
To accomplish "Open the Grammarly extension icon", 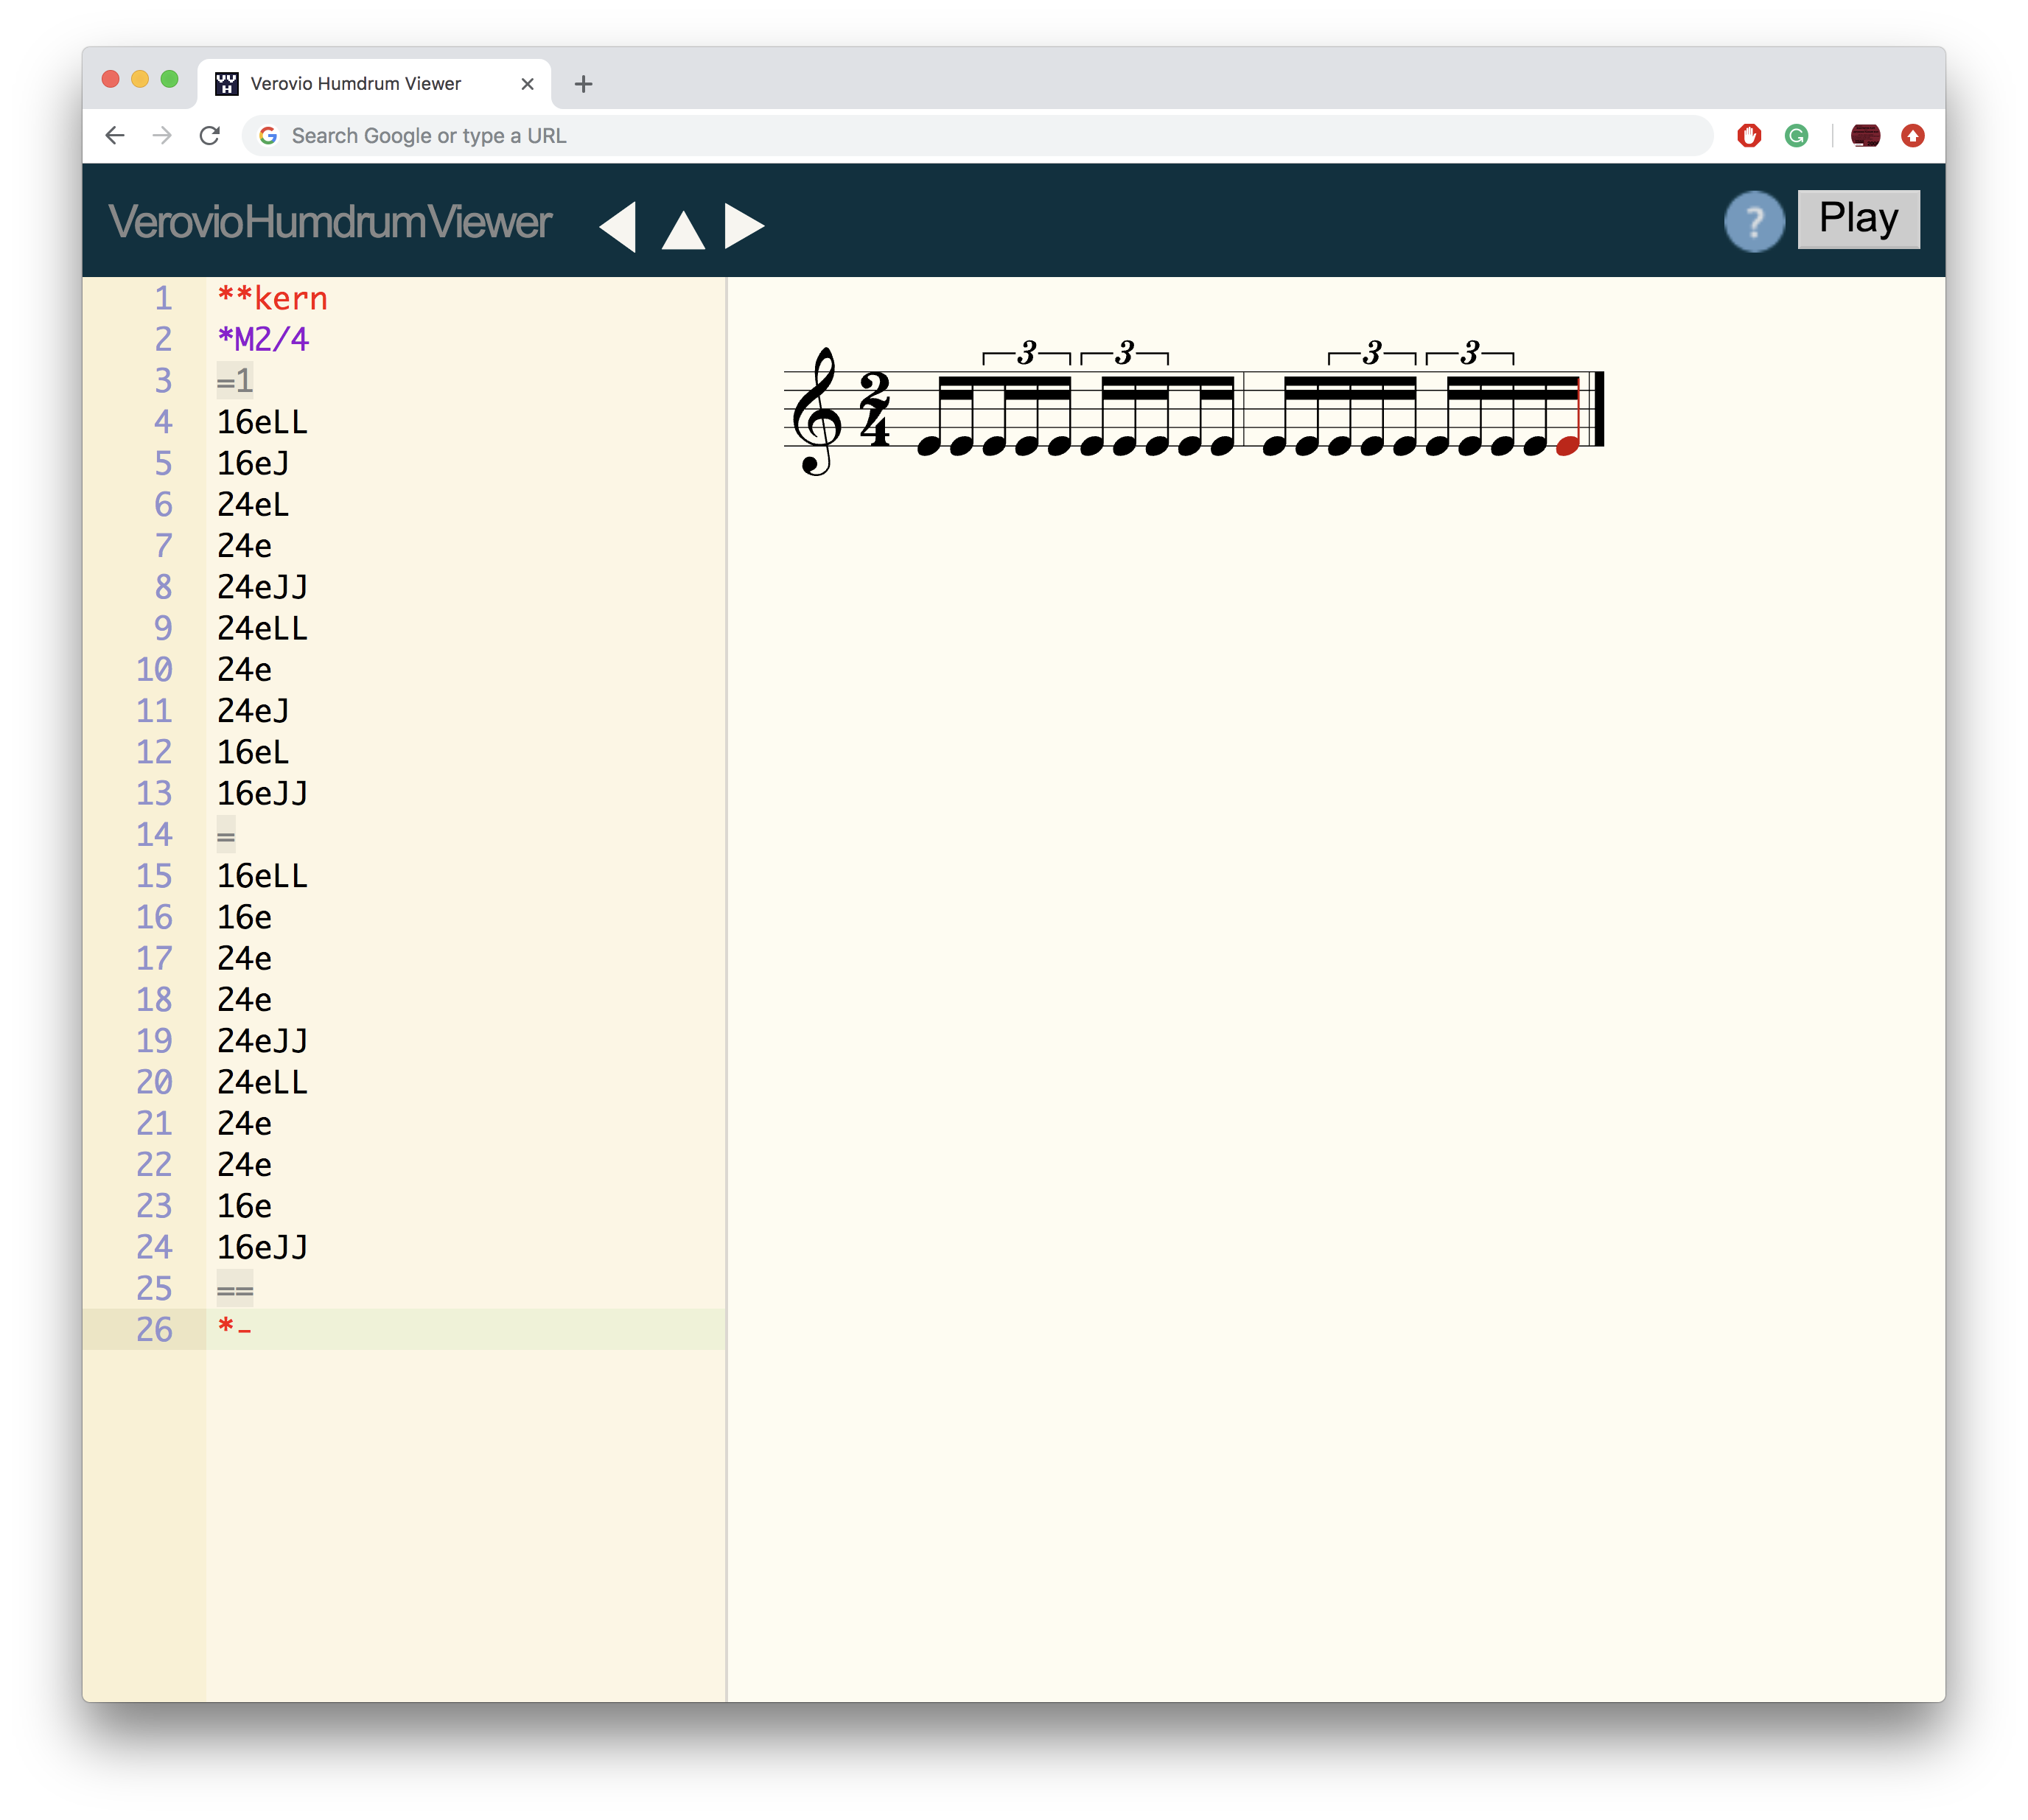I will pos(1797,136).
